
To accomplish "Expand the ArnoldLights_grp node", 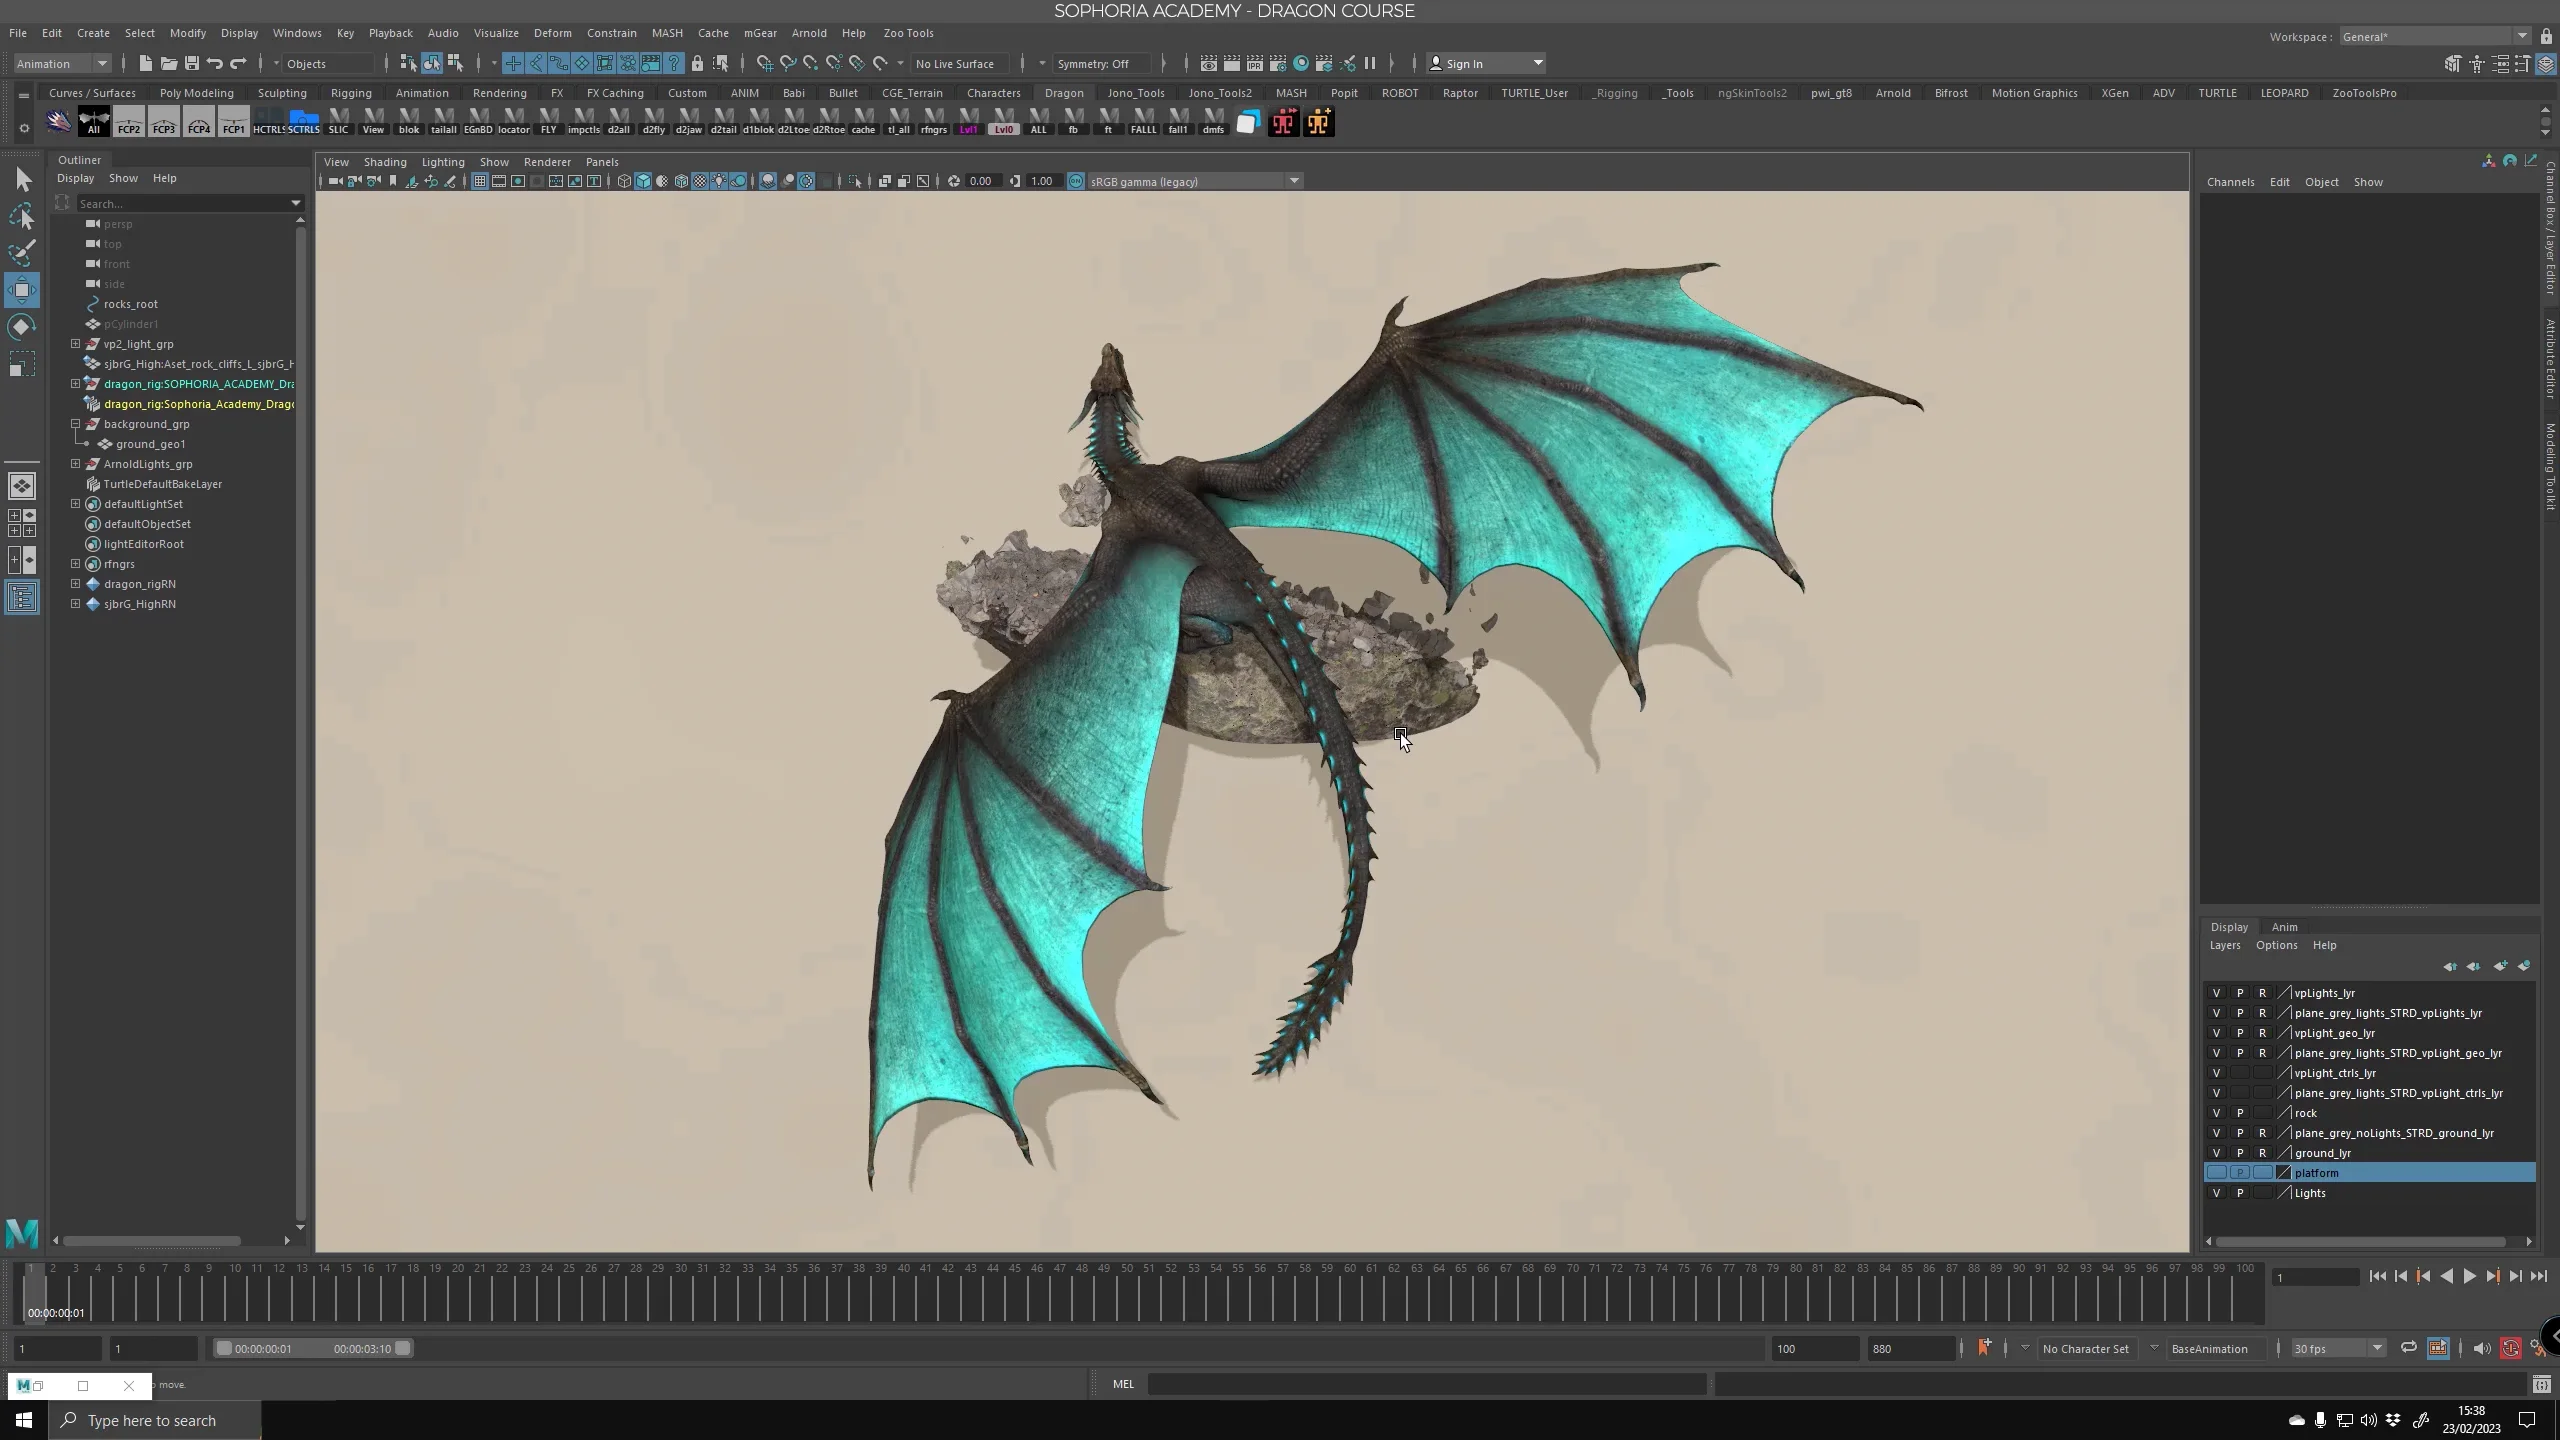I will click(x=75, y=463).
